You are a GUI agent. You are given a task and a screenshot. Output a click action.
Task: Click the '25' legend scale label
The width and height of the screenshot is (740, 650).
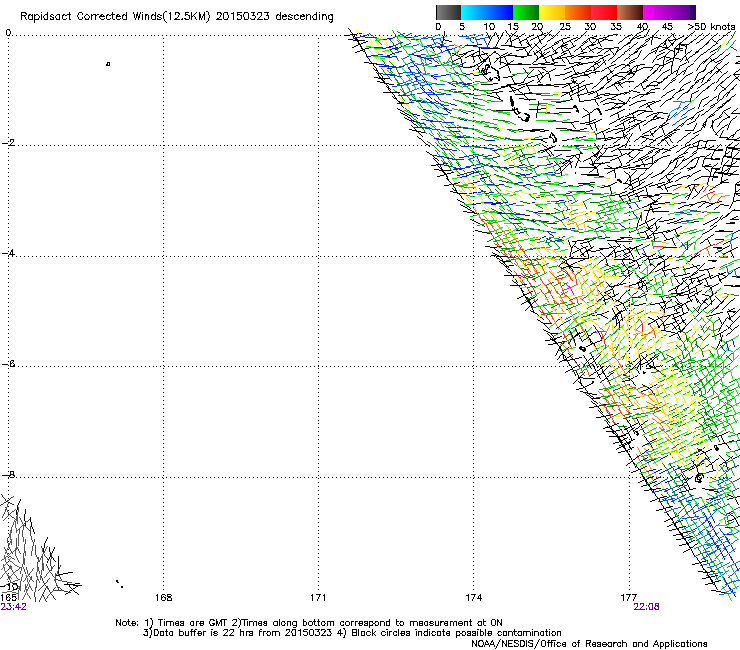pos(565,27)
